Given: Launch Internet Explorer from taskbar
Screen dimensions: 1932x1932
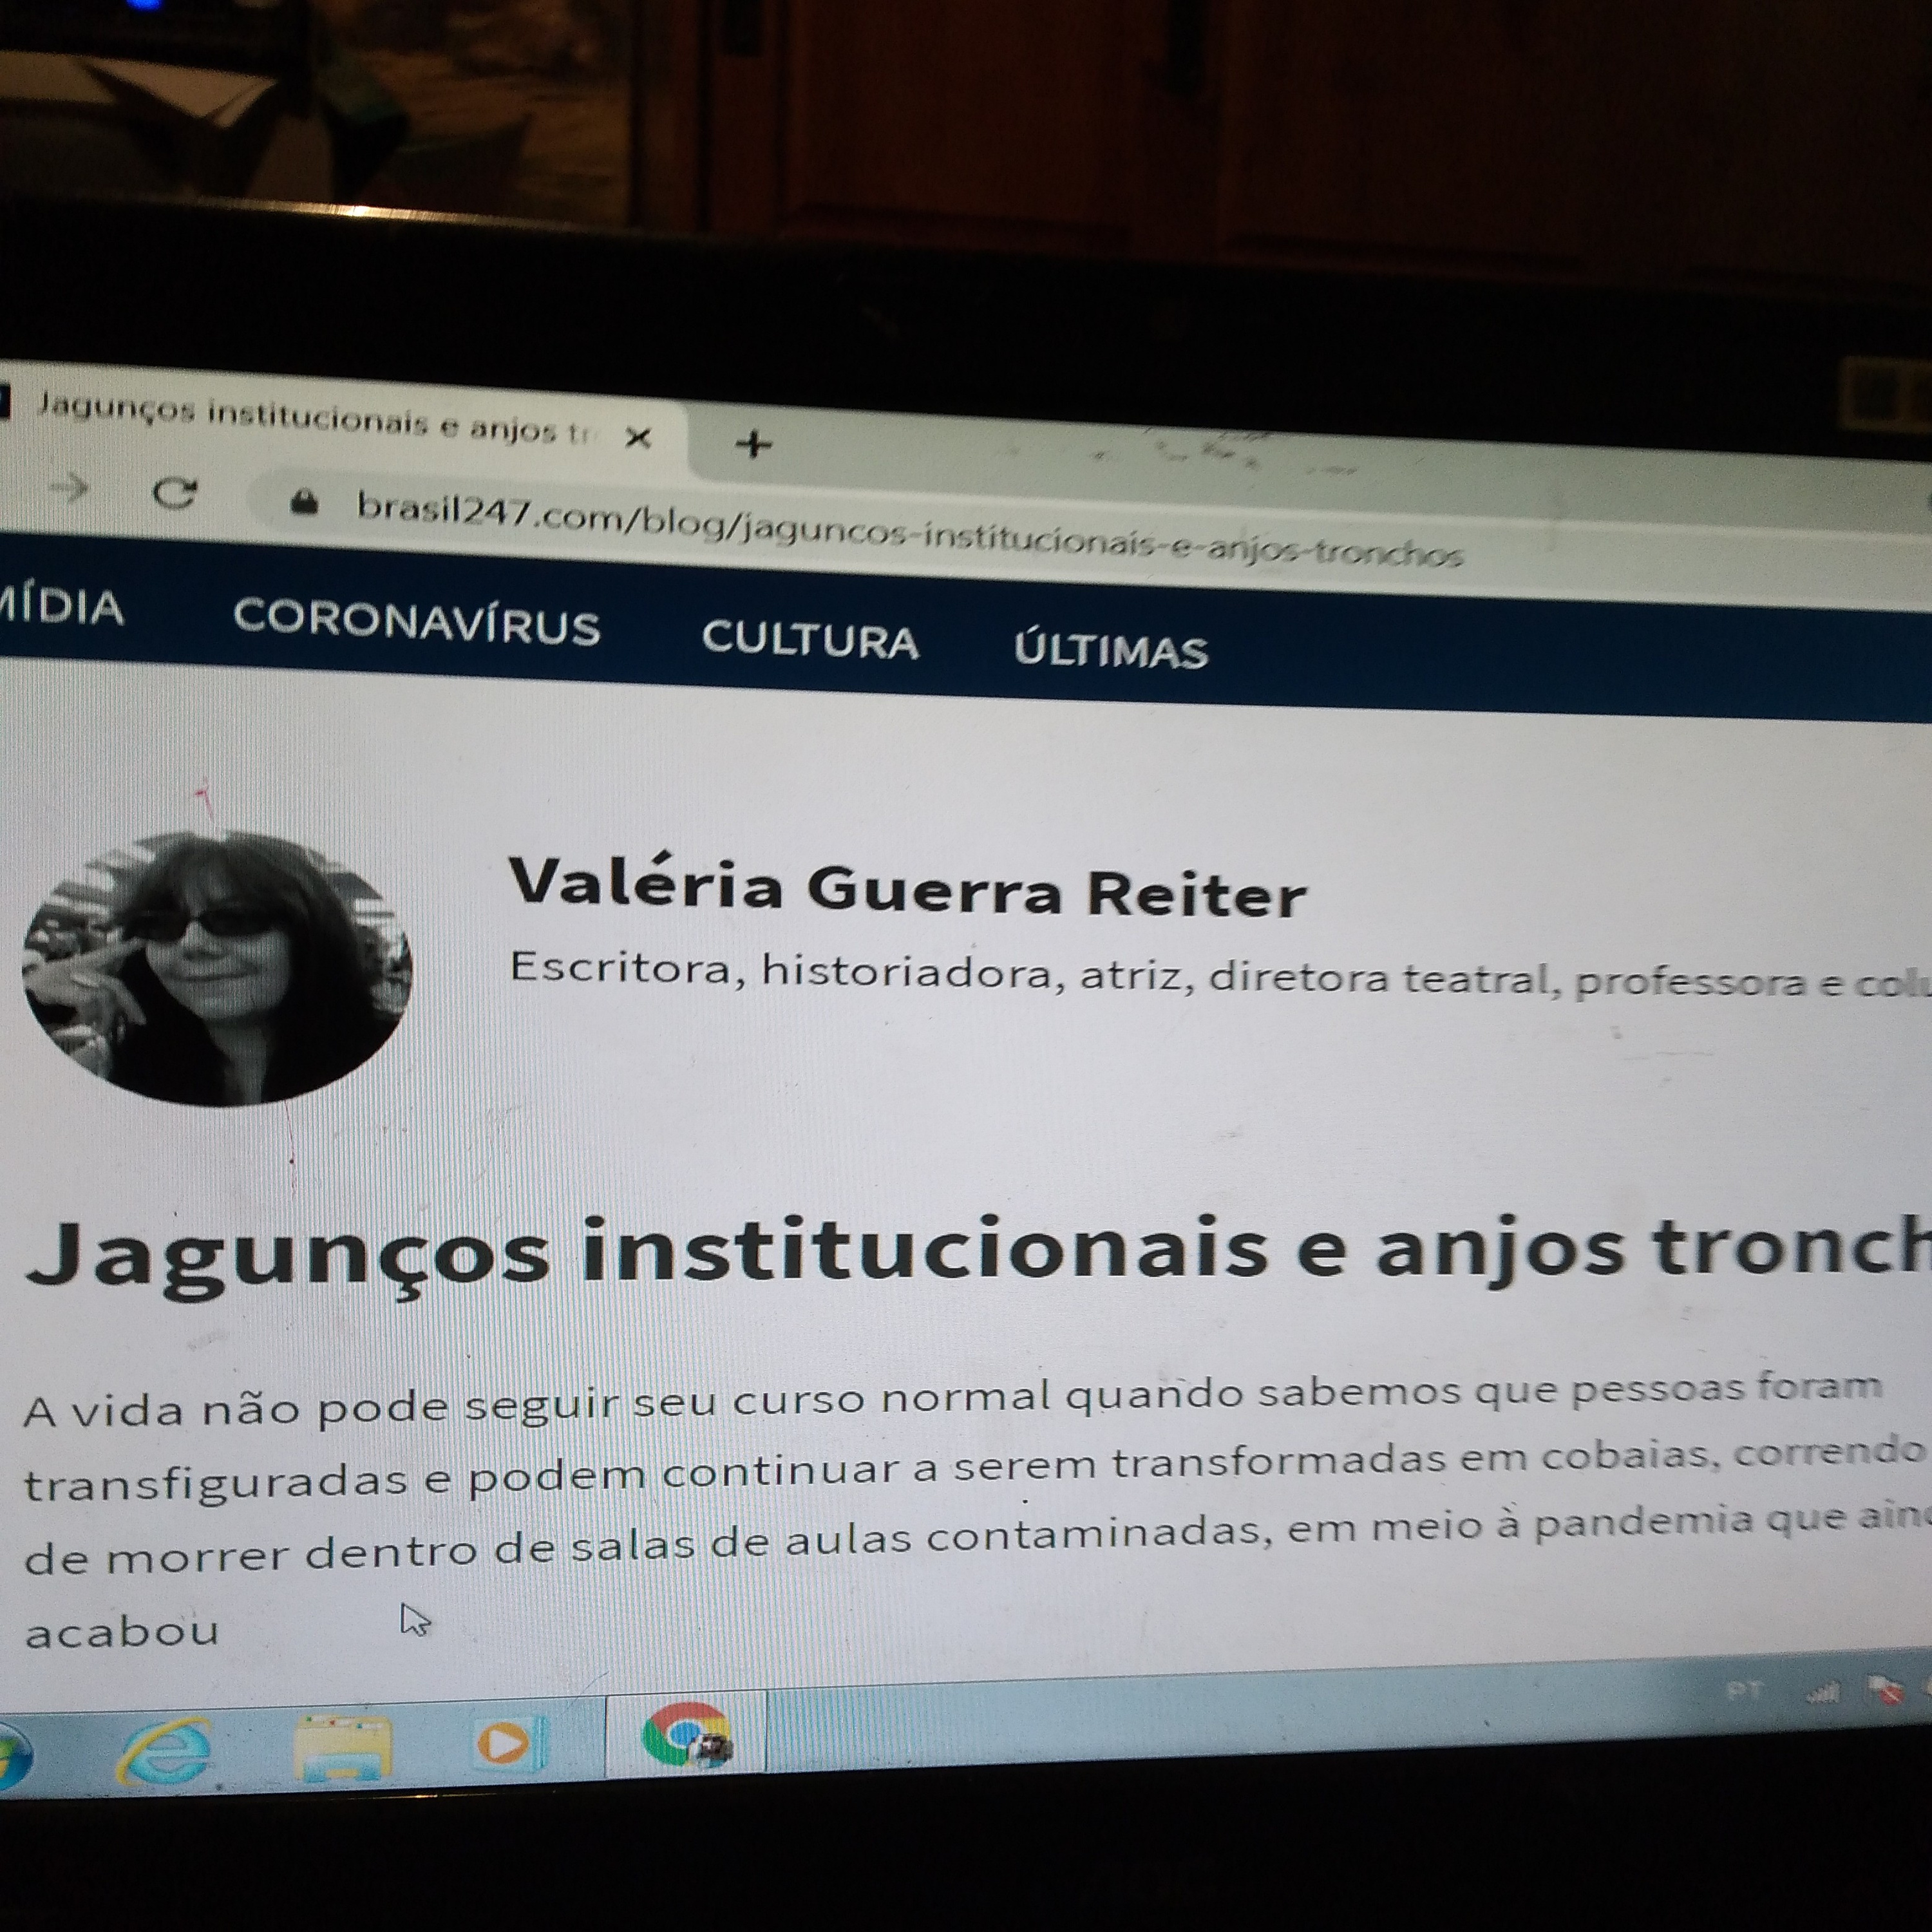Looking at the screenshot, I should click(166, 1752).
